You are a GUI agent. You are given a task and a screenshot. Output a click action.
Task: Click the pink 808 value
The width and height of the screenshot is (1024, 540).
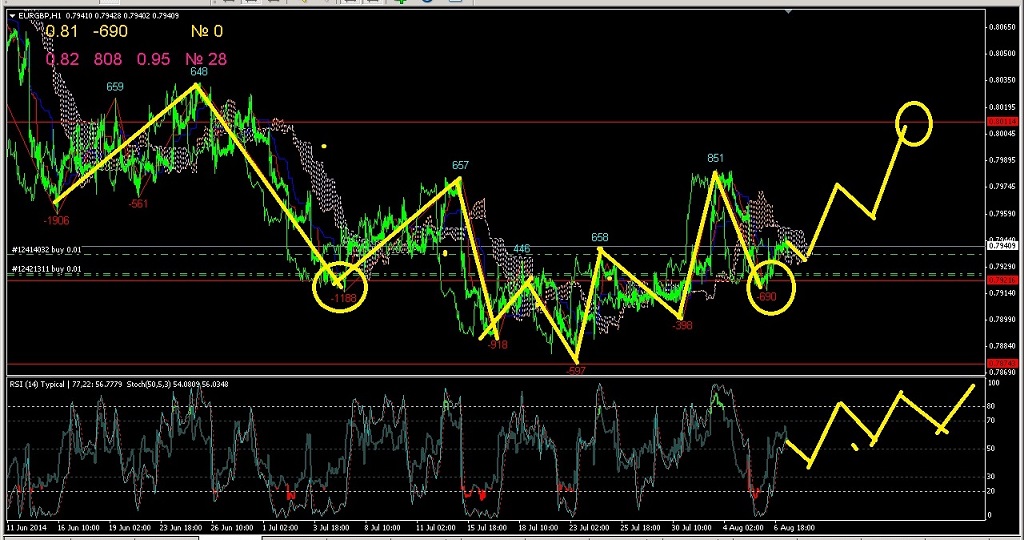(108, 59)
